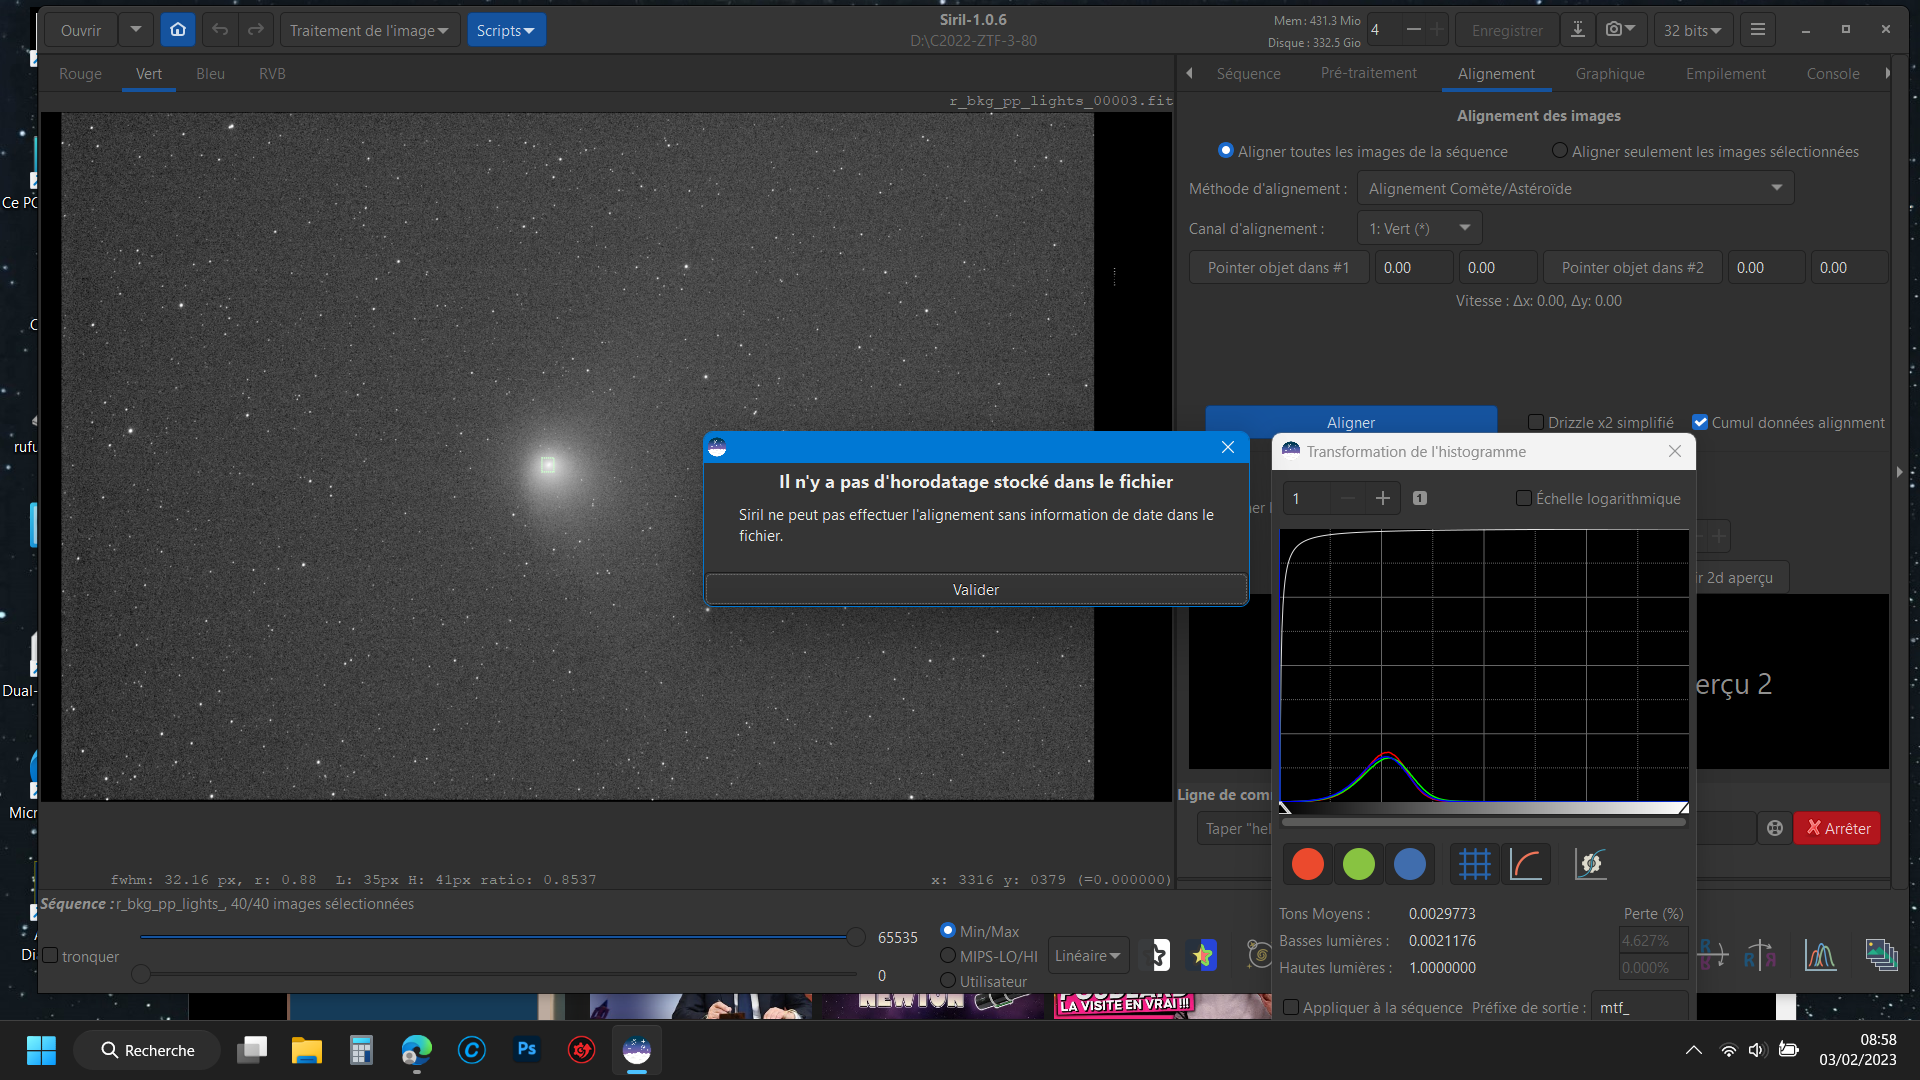Open the histogram tool icon
The height and width of the screenshot is (1080, 1920).
pyautogui.click(x=1820, y=956)
